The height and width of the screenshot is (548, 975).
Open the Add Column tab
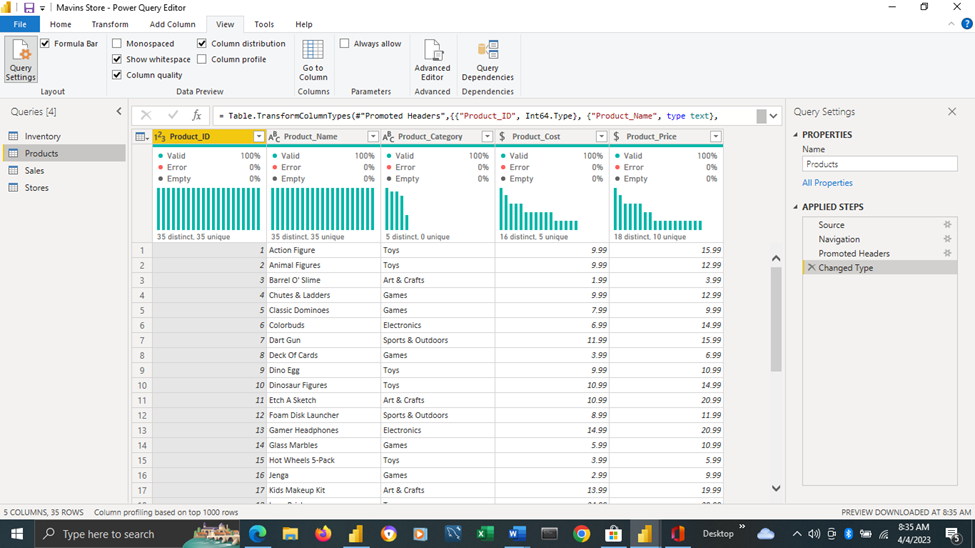pyautogui.click(x=172, y=24)
